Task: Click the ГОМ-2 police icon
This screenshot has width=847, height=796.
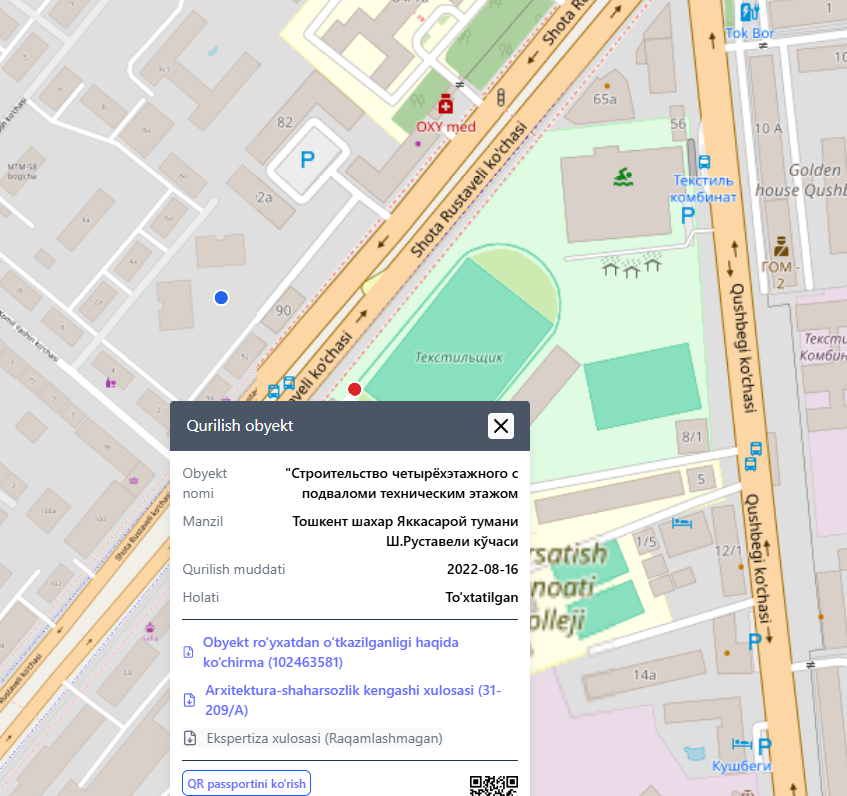Action: tap(781, 246)
